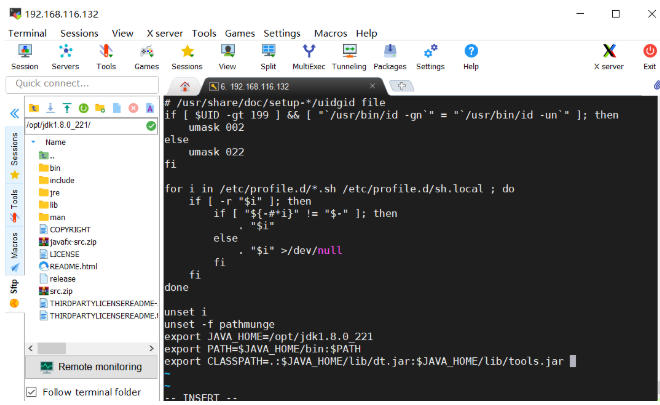Switch to the Sftp side tab
The image size is (660, 405).
[x=15, y=293]
